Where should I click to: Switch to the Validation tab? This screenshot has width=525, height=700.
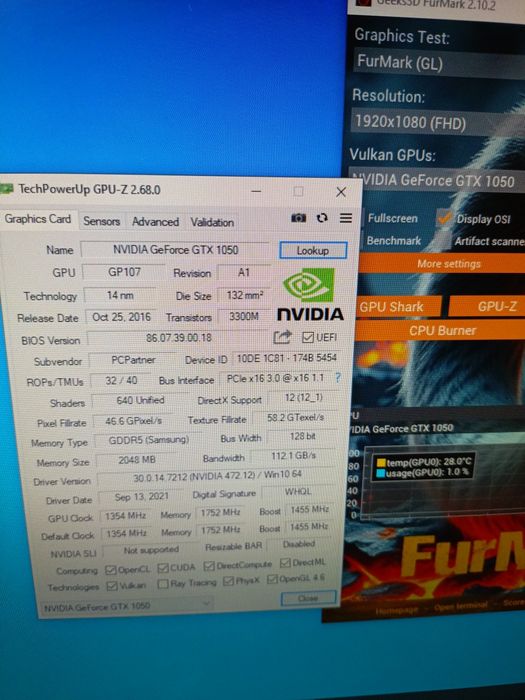(x=212, y=222)
